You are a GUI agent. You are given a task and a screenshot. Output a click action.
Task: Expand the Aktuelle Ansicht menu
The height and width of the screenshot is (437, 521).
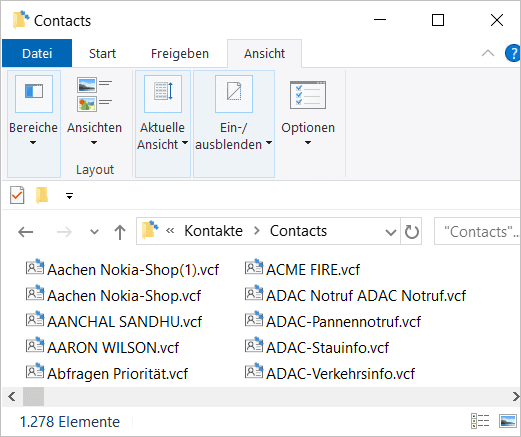pos(185,144)
